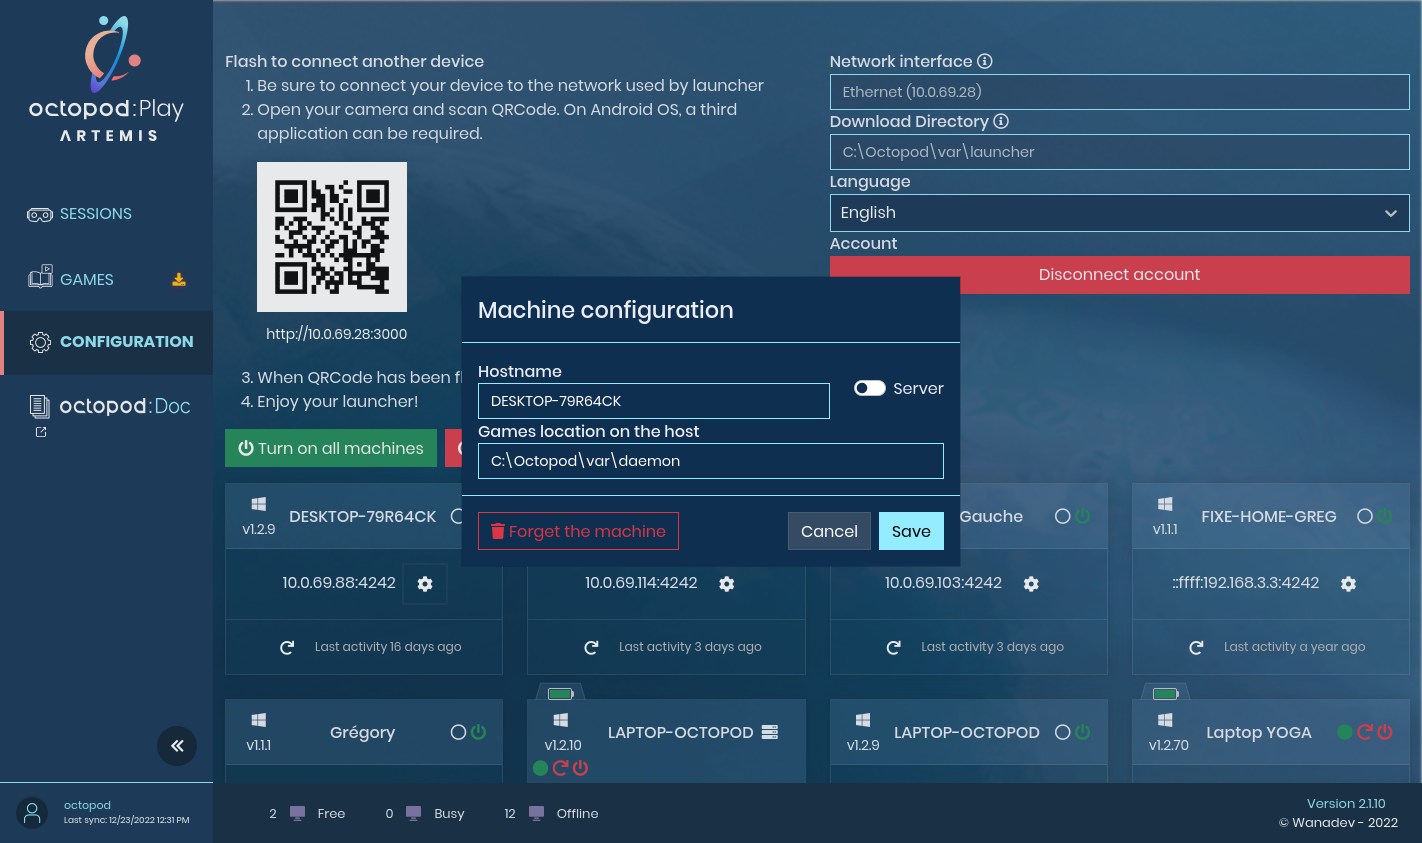Refresh the 10.0.69.114 machine activity
This screenshot has width=1422, height=843.
[x=591, y=648]
